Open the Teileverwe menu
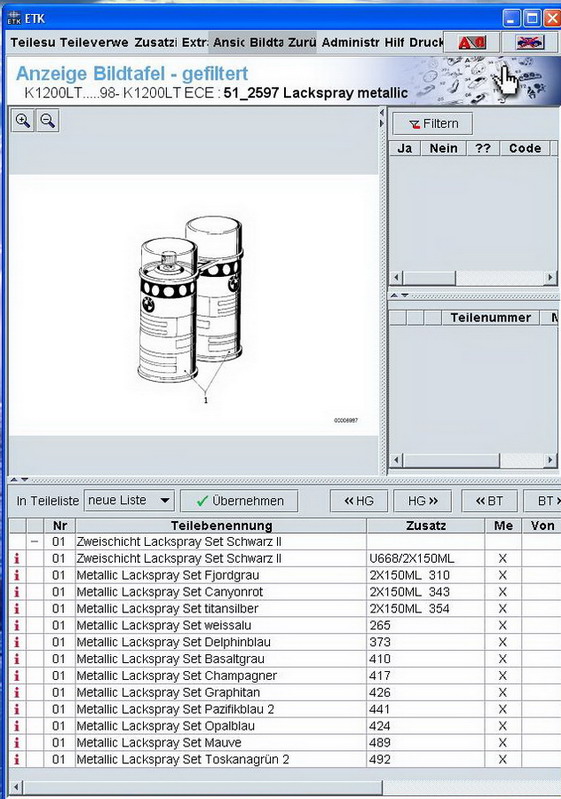 point(94,43)
